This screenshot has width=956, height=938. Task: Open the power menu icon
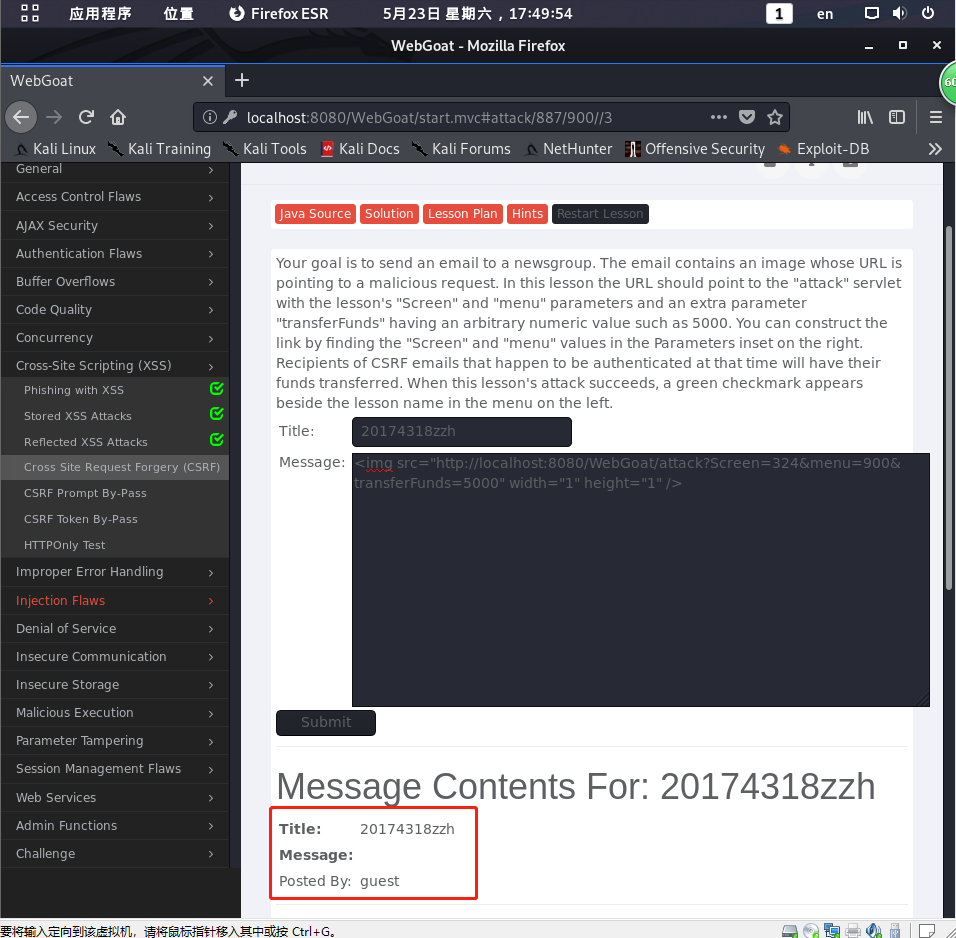tap(928, 13)
